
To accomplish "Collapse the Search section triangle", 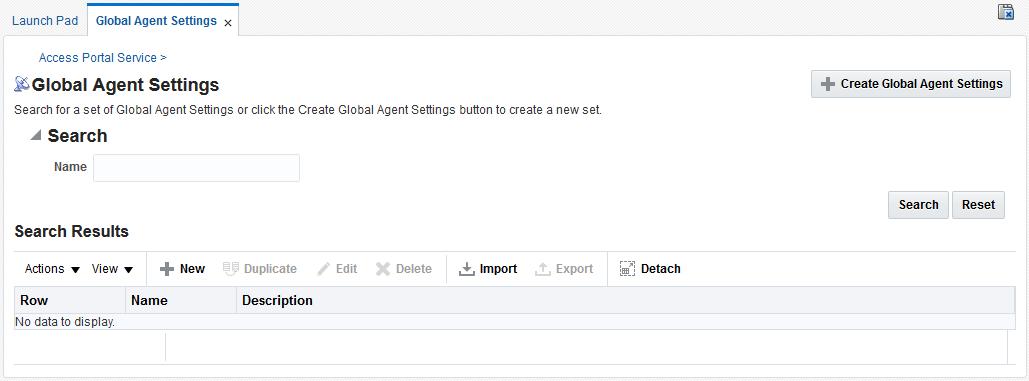I will (x=36, y=135).
